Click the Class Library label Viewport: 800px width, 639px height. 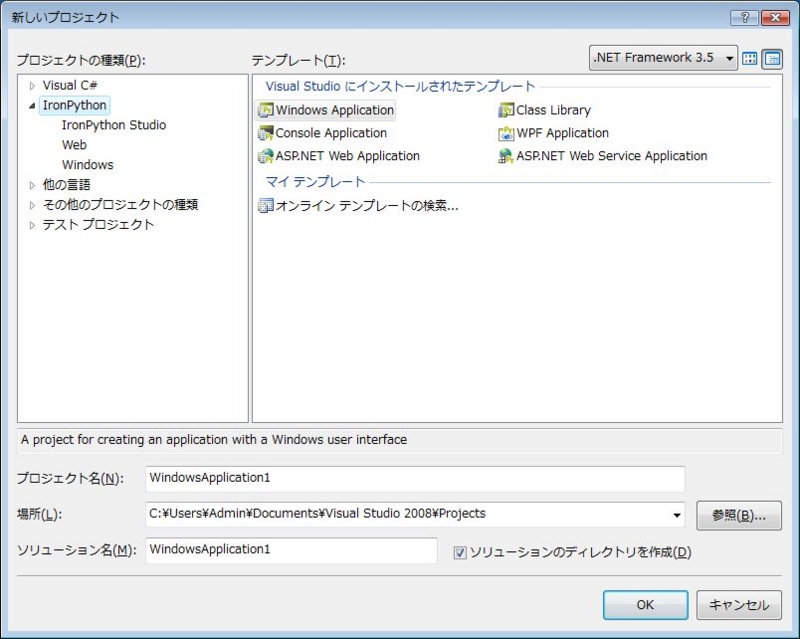point(553,110)
